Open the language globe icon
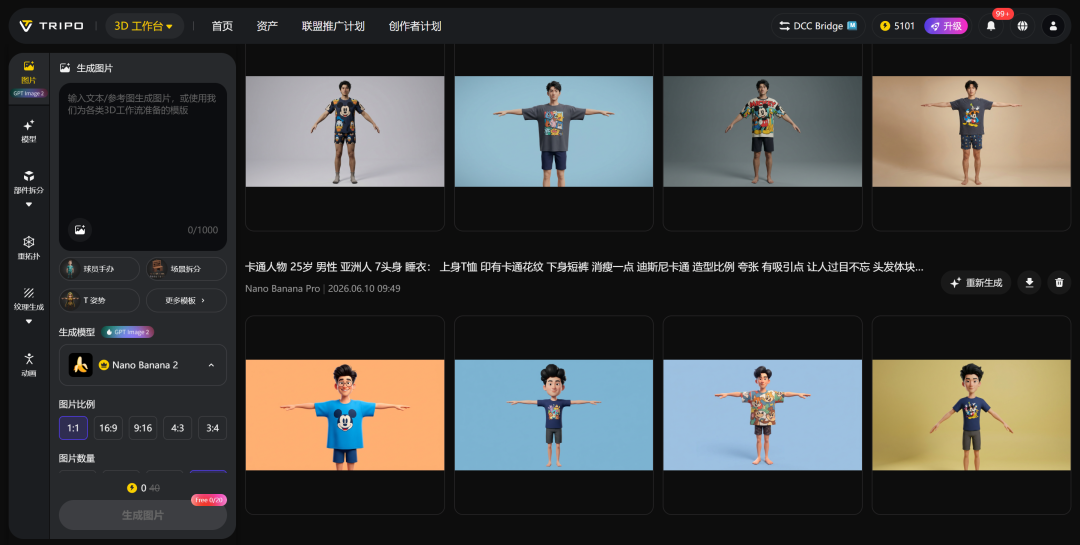 (x=1022, y=26)
